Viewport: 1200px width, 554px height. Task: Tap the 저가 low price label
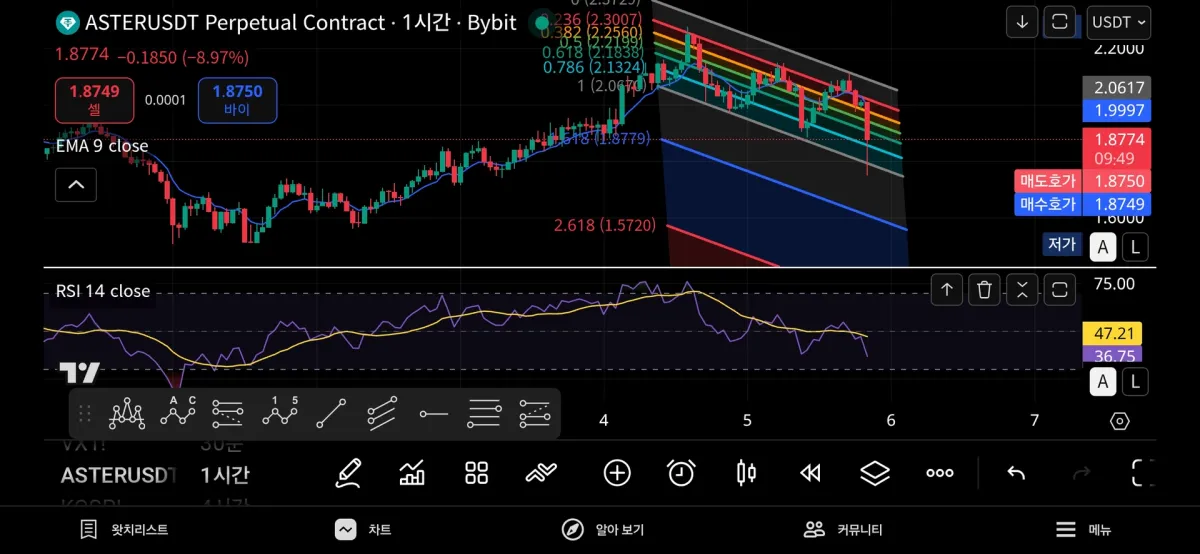tap(1062, 244)
